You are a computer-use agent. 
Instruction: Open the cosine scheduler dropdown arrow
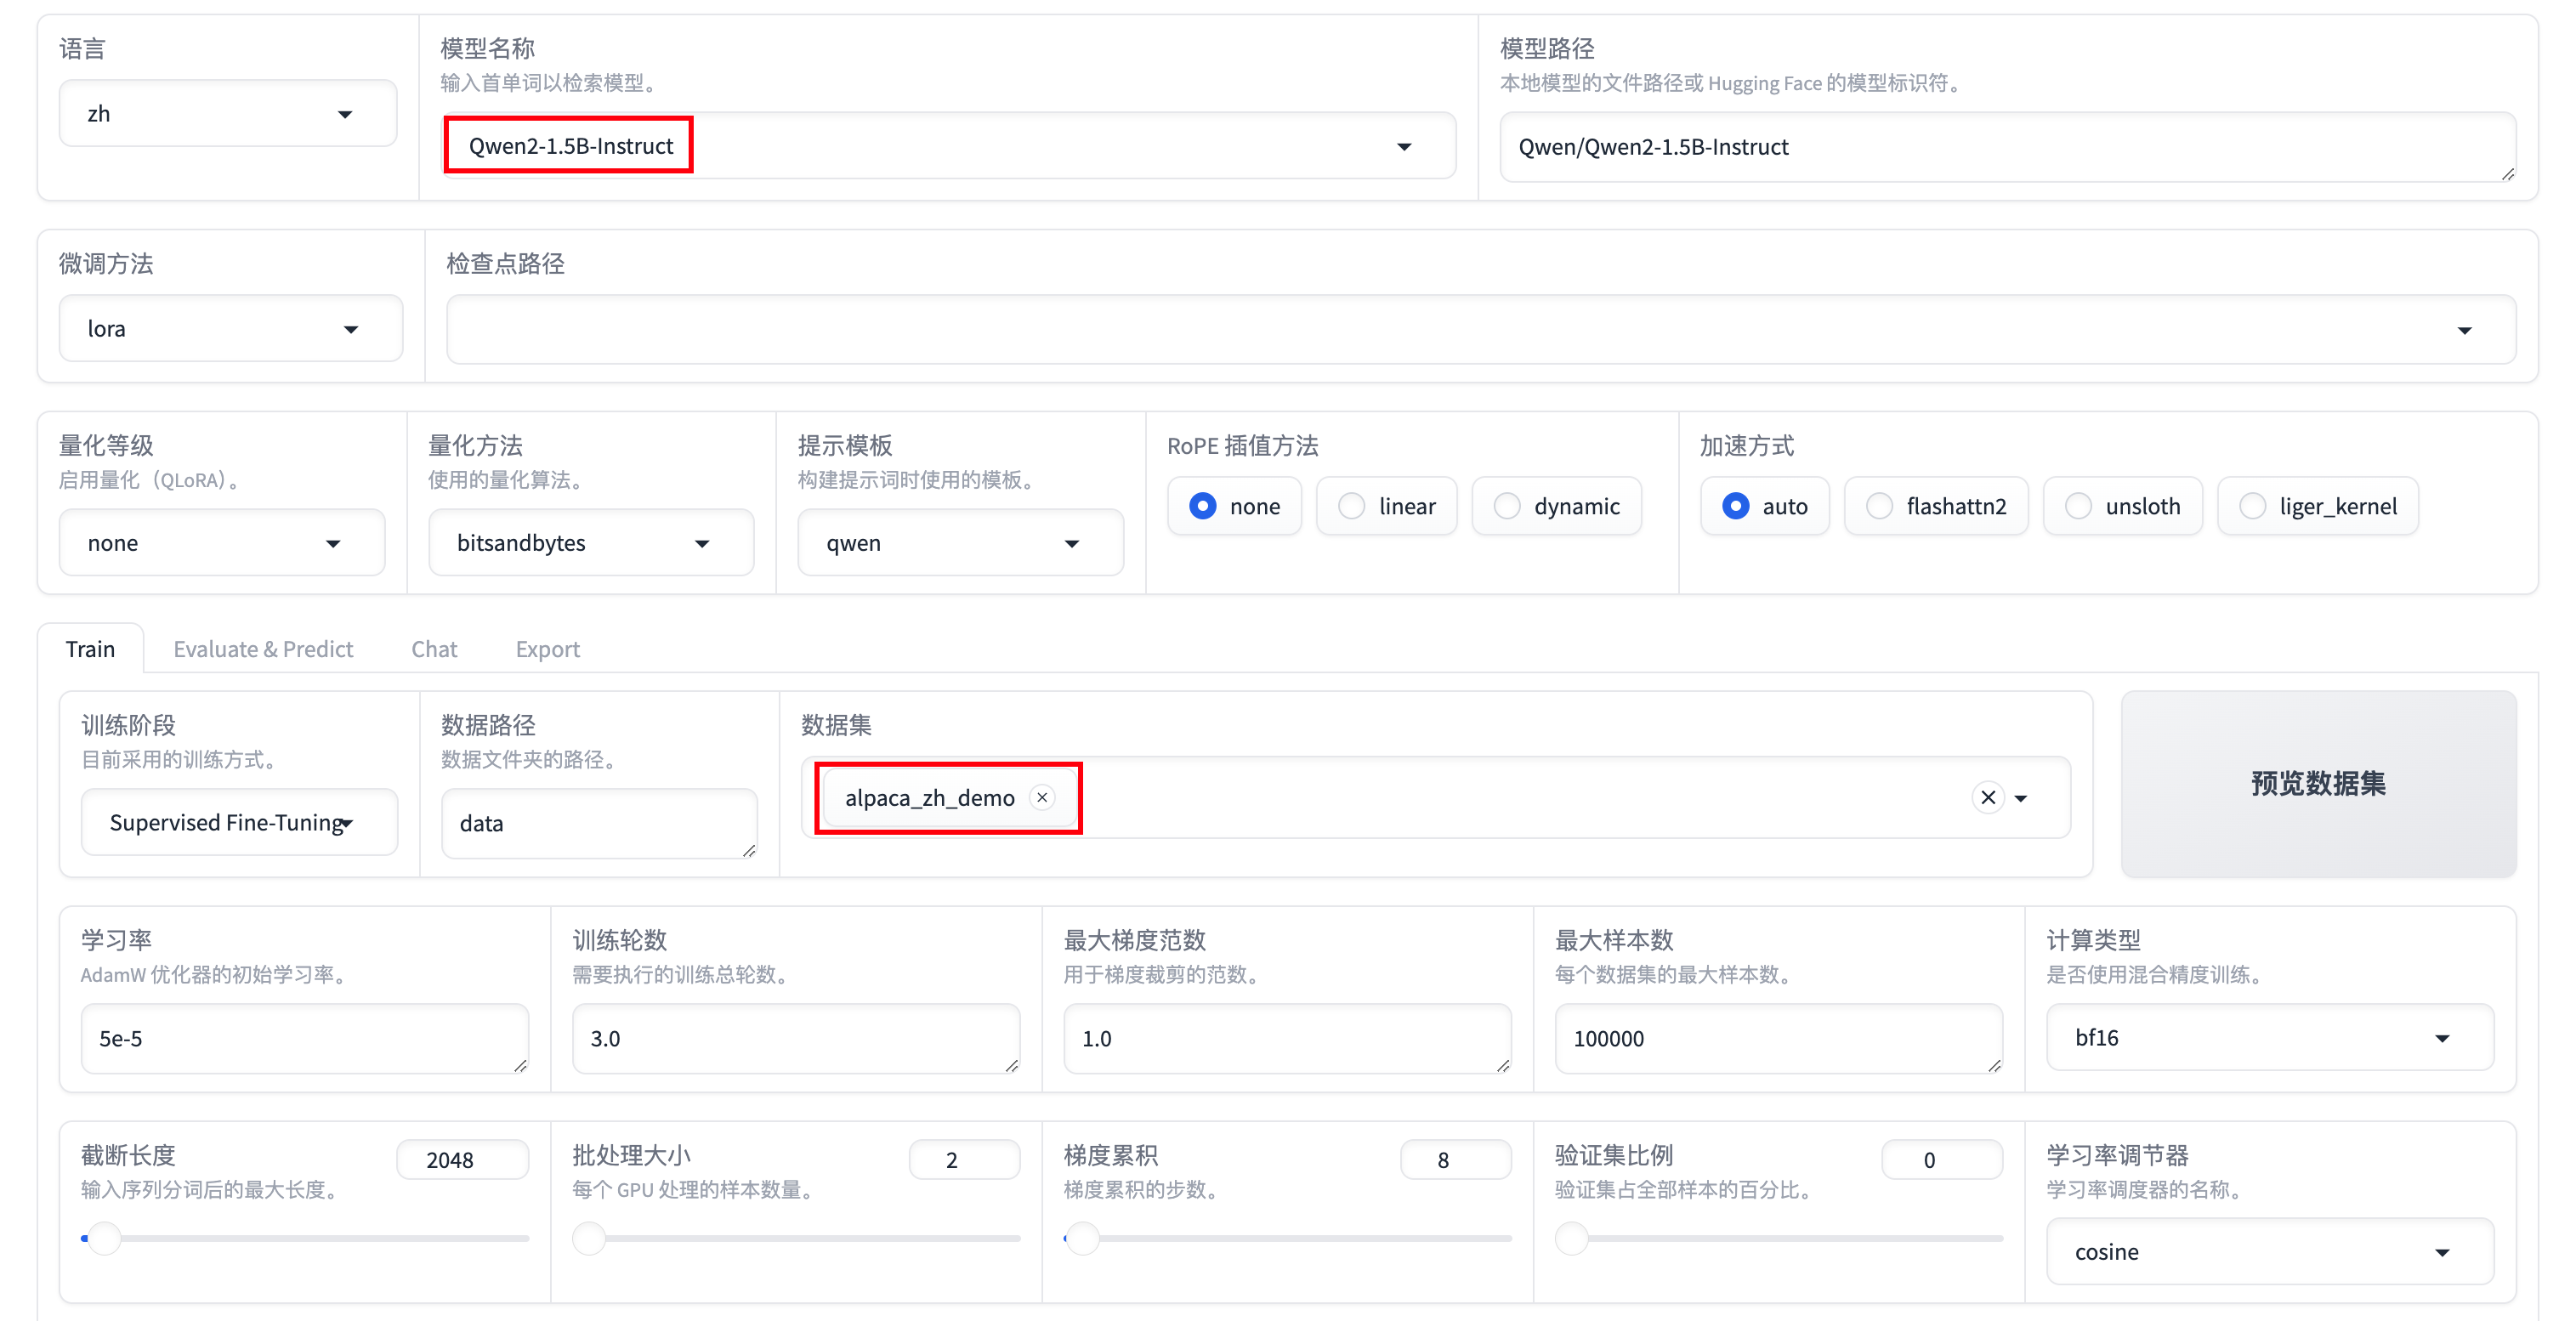pyautogui.click(x=2441, y=1252)
